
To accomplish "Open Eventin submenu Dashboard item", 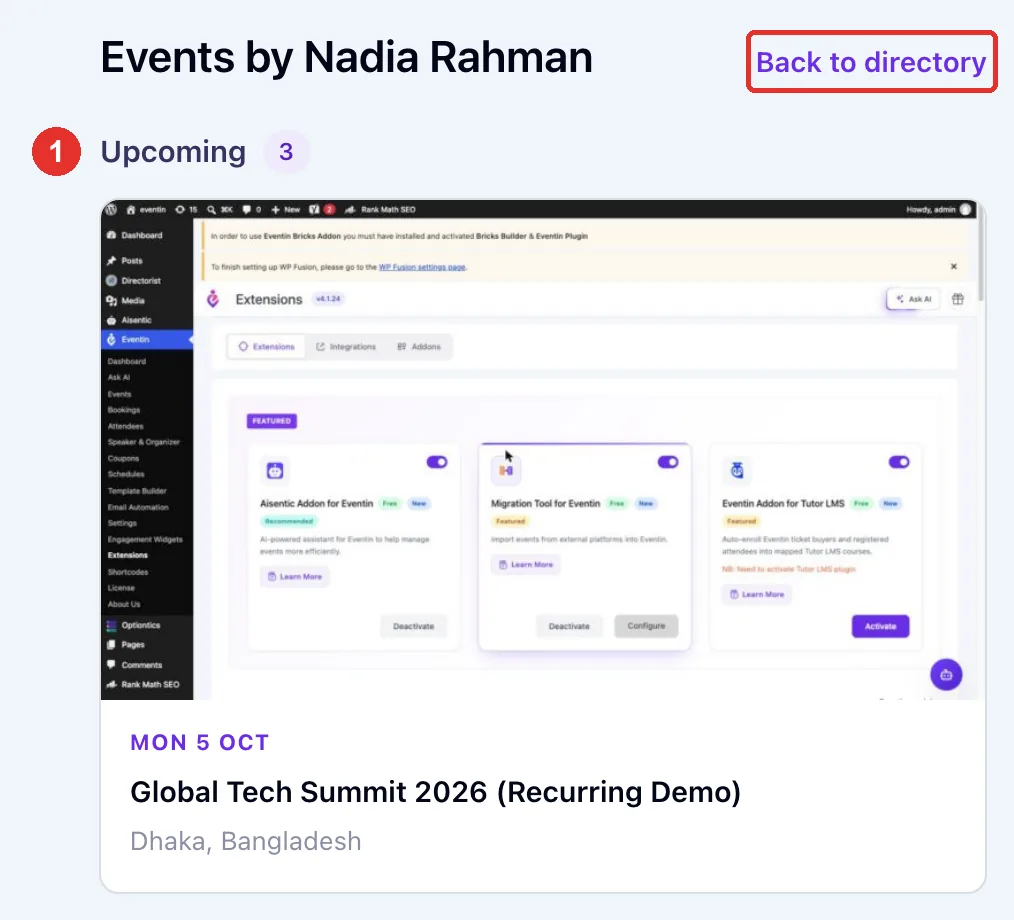I will click(127, 361).
